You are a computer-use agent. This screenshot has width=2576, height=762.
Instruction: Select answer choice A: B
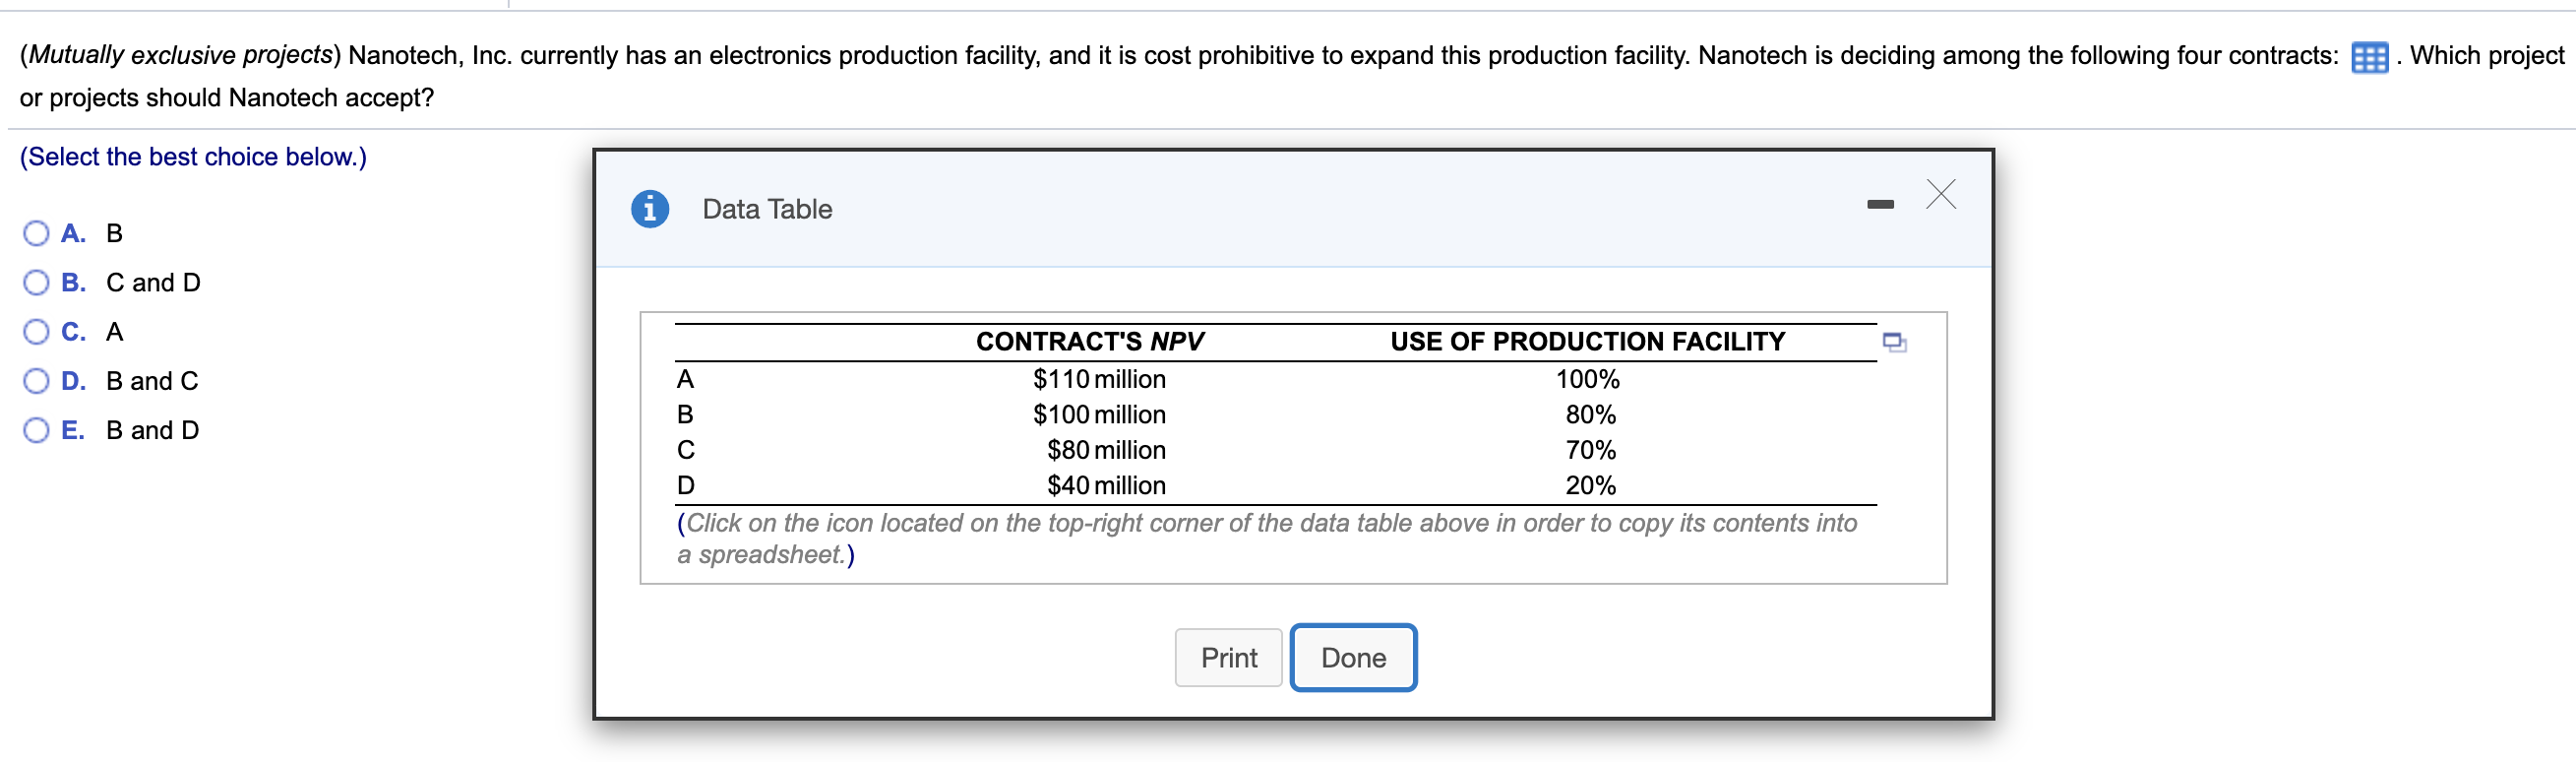36,233
